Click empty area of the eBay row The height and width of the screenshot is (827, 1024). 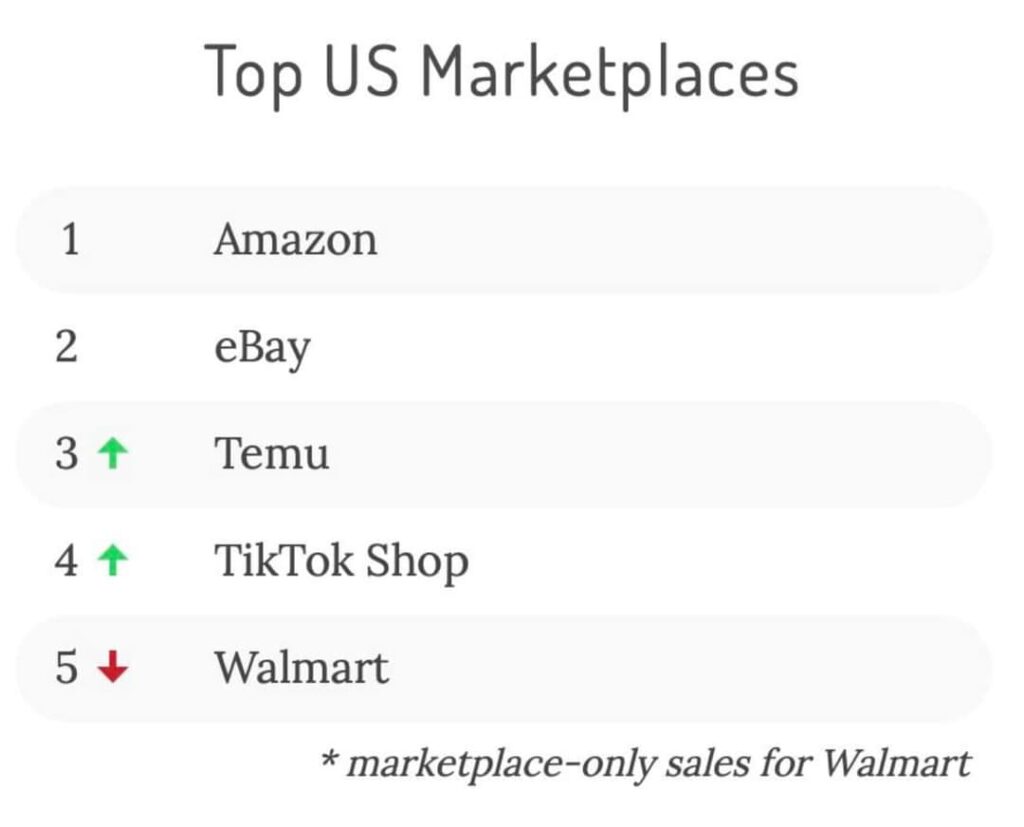653,347
